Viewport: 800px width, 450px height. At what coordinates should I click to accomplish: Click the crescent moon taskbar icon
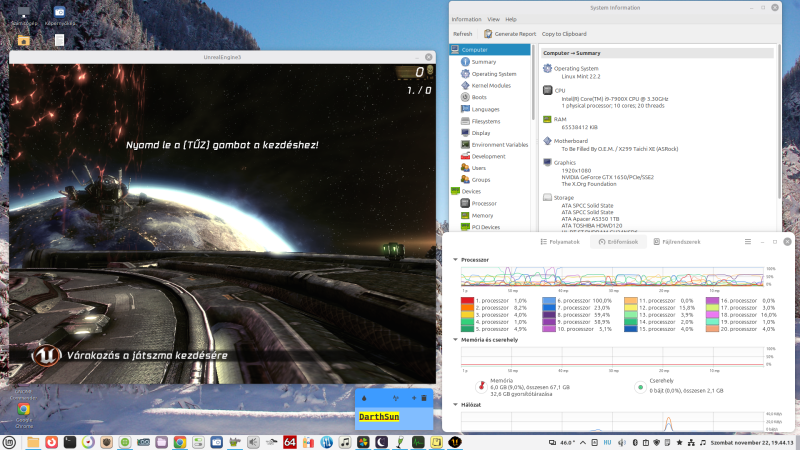pyautogui.click(x=382, y=442)
